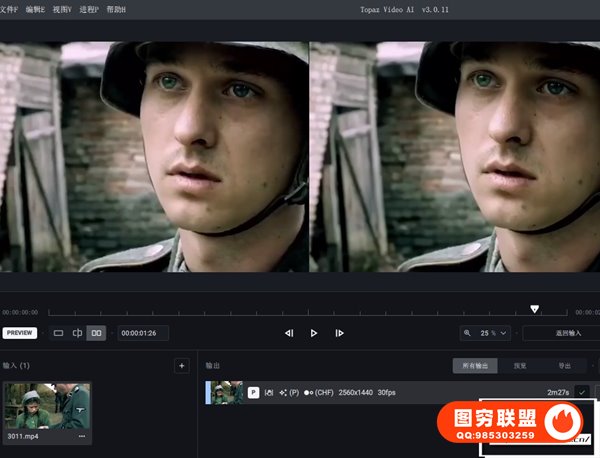This screenshot has height=458, width=600.
Task: Open options menu for 3011.mp4
Action: pyautogui.click(x=81, y=436)
